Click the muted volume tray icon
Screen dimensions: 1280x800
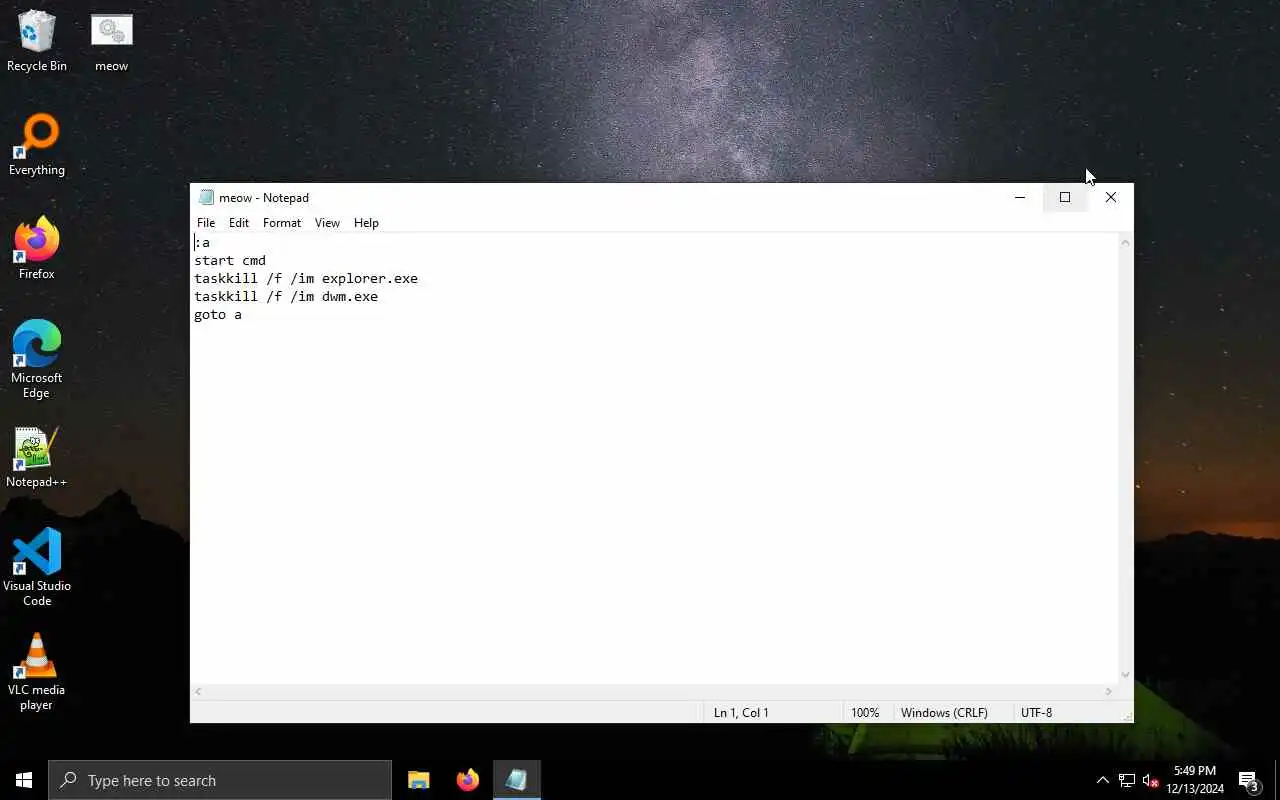1150,780
